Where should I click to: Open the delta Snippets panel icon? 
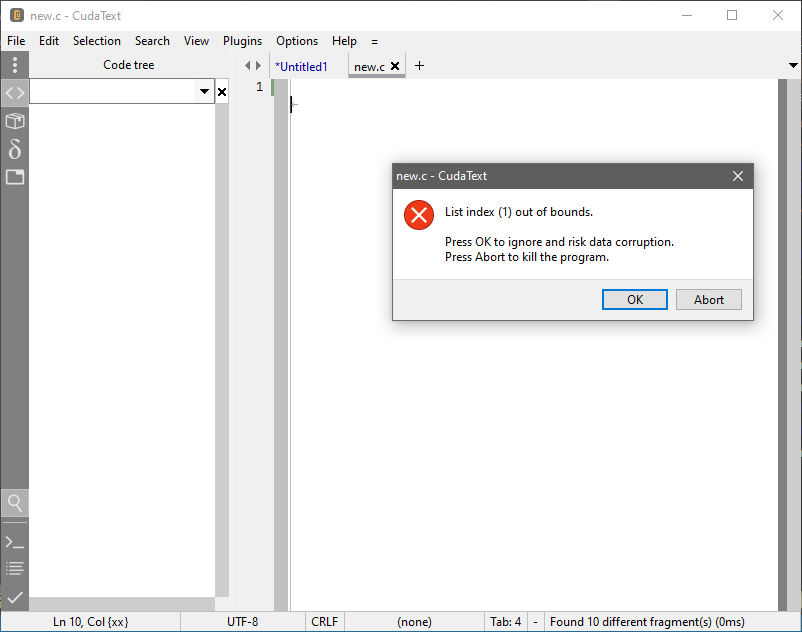click(15, 149)
